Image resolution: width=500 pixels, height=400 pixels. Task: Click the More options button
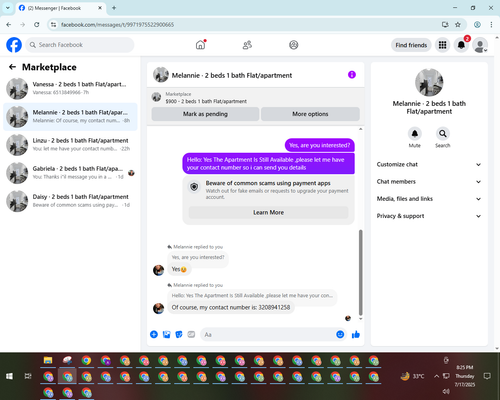click(310, 114)
